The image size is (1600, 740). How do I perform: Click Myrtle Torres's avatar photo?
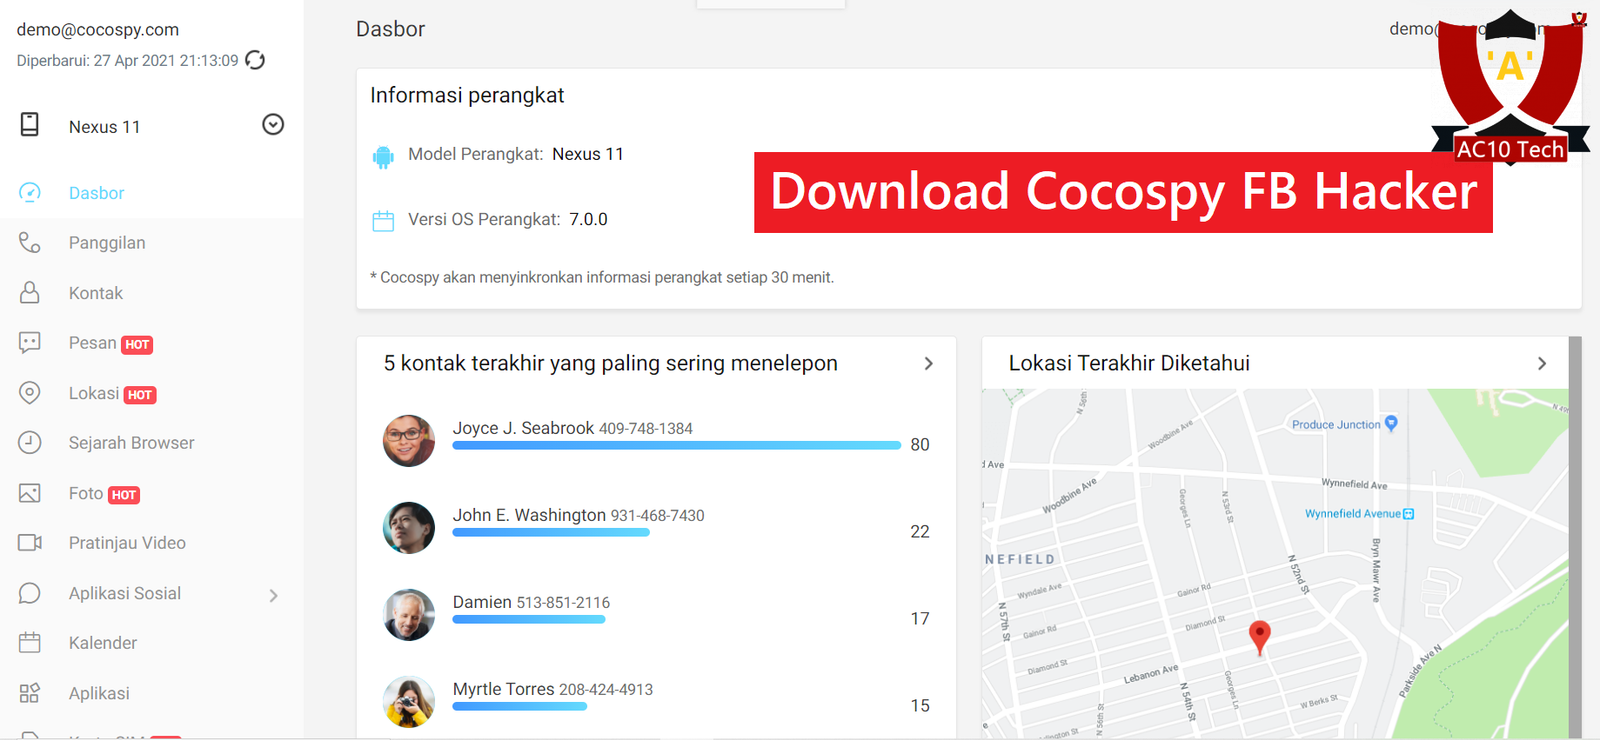tap(409, 702)
